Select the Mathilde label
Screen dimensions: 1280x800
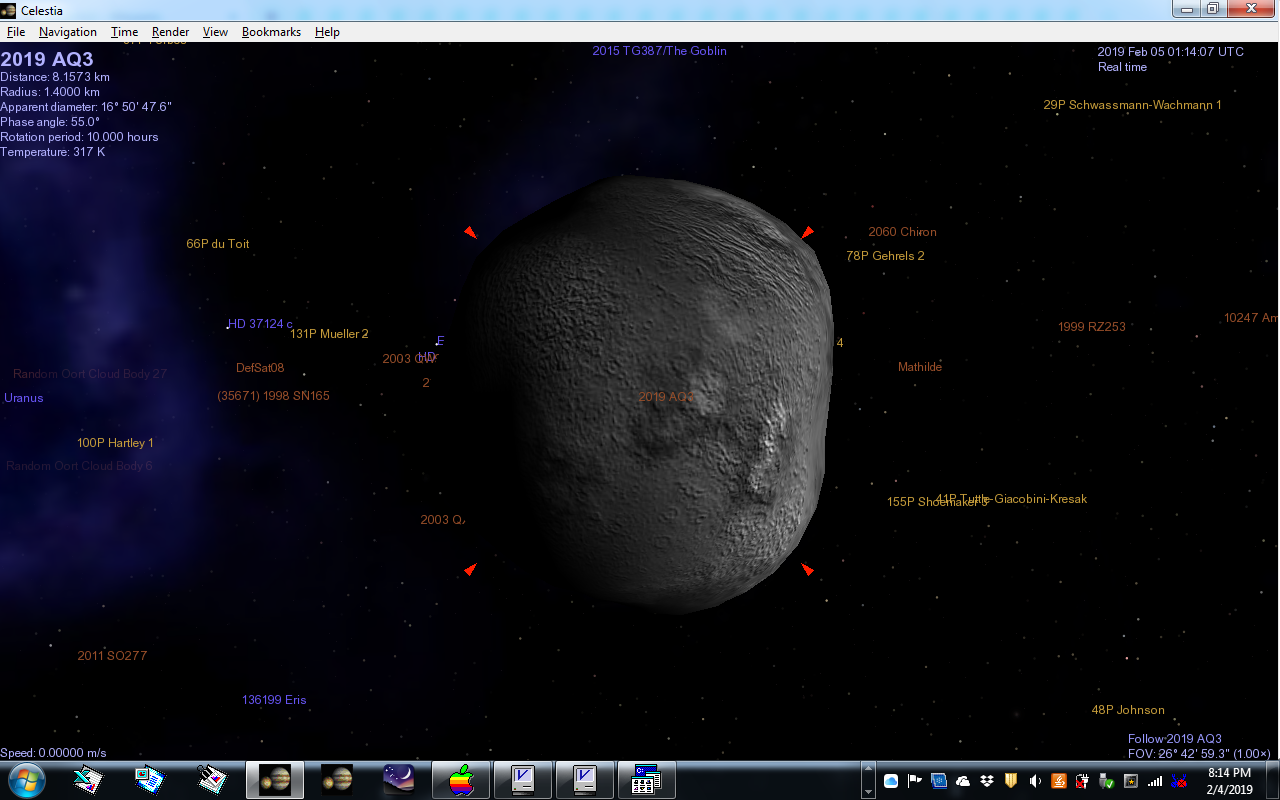[920, 367]
